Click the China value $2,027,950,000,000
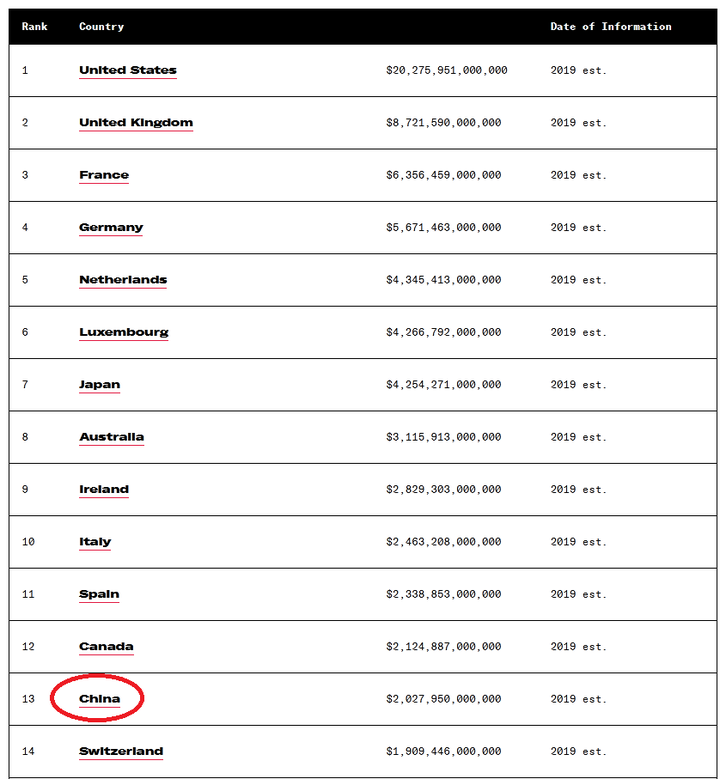Image resolution: width=720 pixels, height=779 pixels. (x=443, y=699)
